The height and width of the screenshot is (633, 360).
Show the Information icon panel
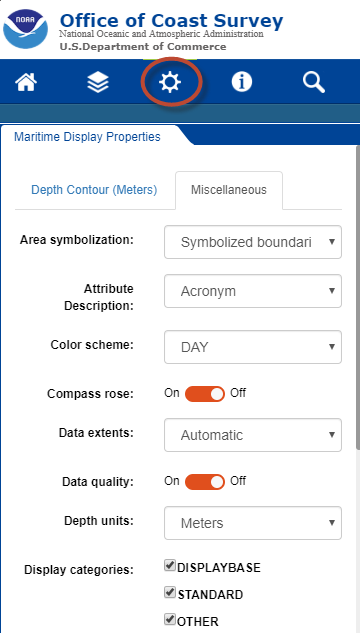(x=242, y=82)
